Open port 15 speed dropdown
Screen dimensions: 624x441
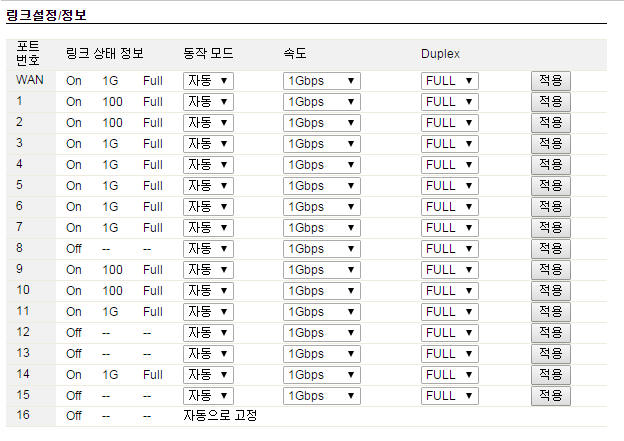322,396
